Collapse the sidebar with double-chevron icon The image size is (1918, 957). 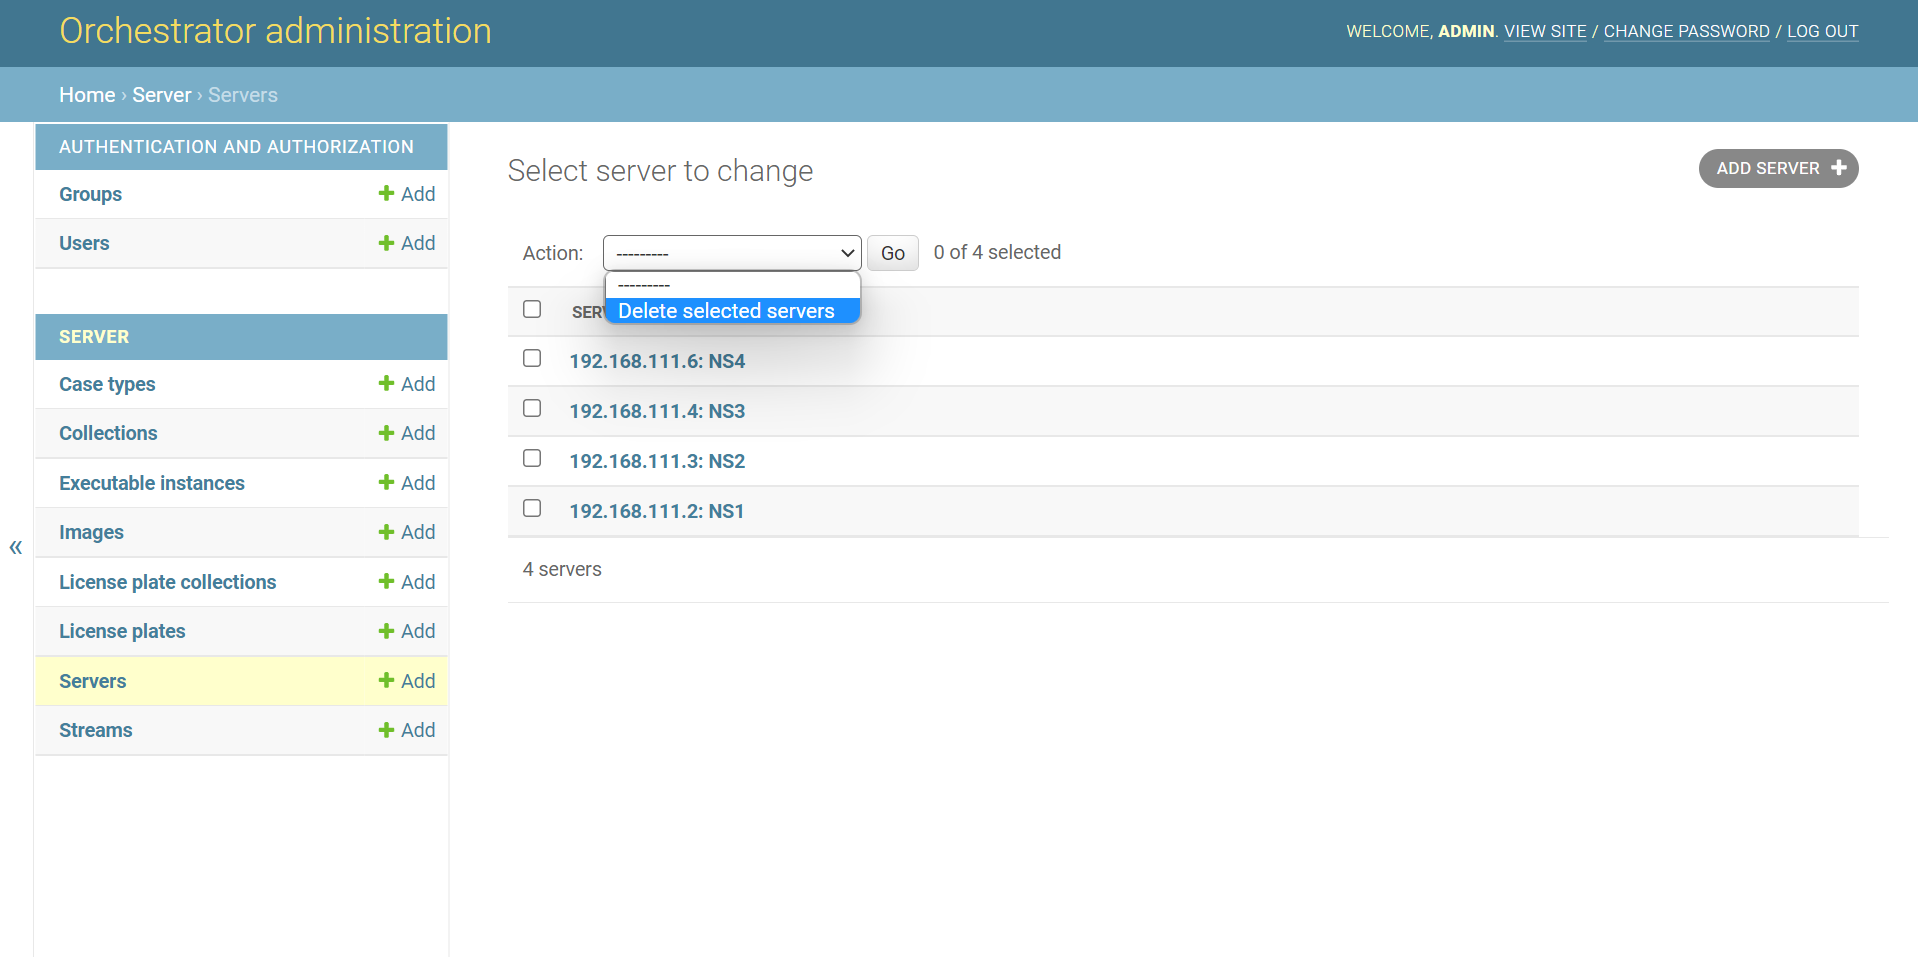tap(16, 547)
